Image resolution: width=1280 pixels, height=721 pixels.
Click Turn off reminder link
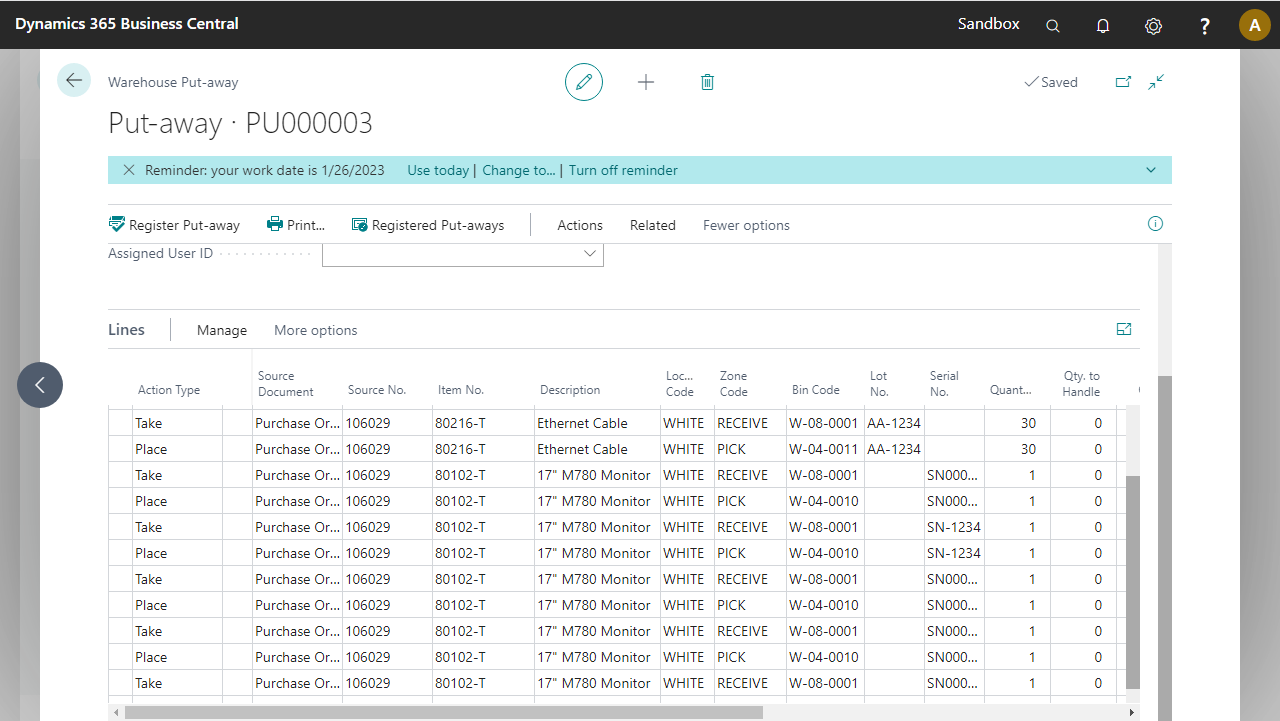point(623,170)
